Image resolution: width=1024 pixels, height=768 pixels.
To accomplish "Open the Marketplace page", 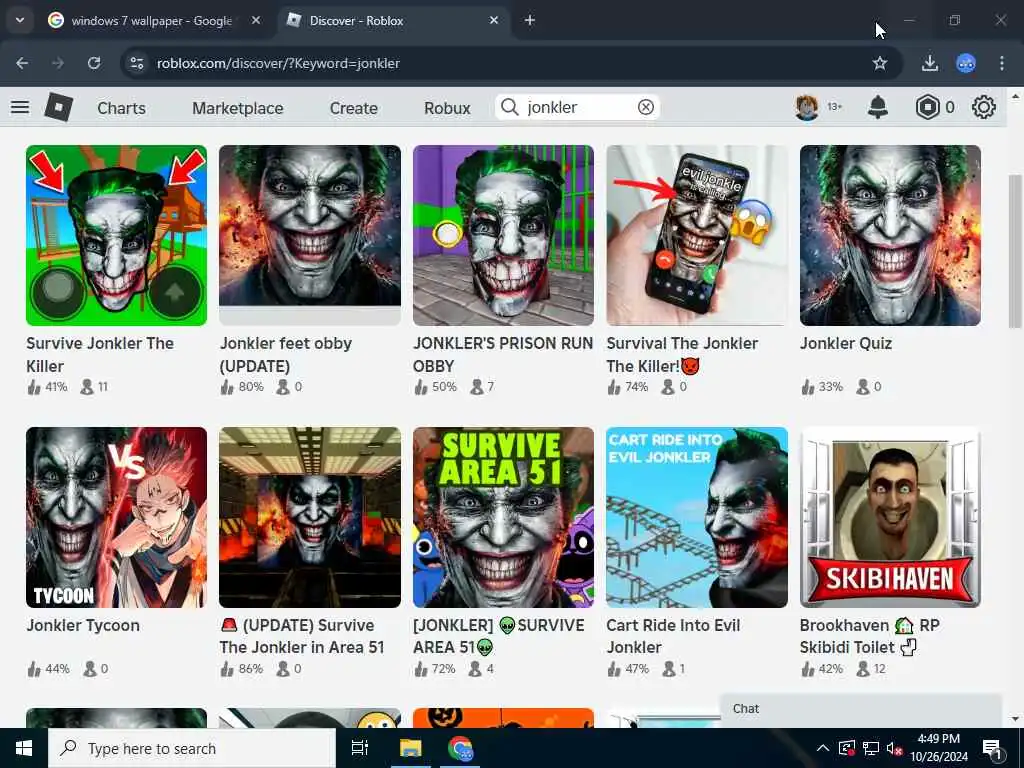I will [238, 108].
